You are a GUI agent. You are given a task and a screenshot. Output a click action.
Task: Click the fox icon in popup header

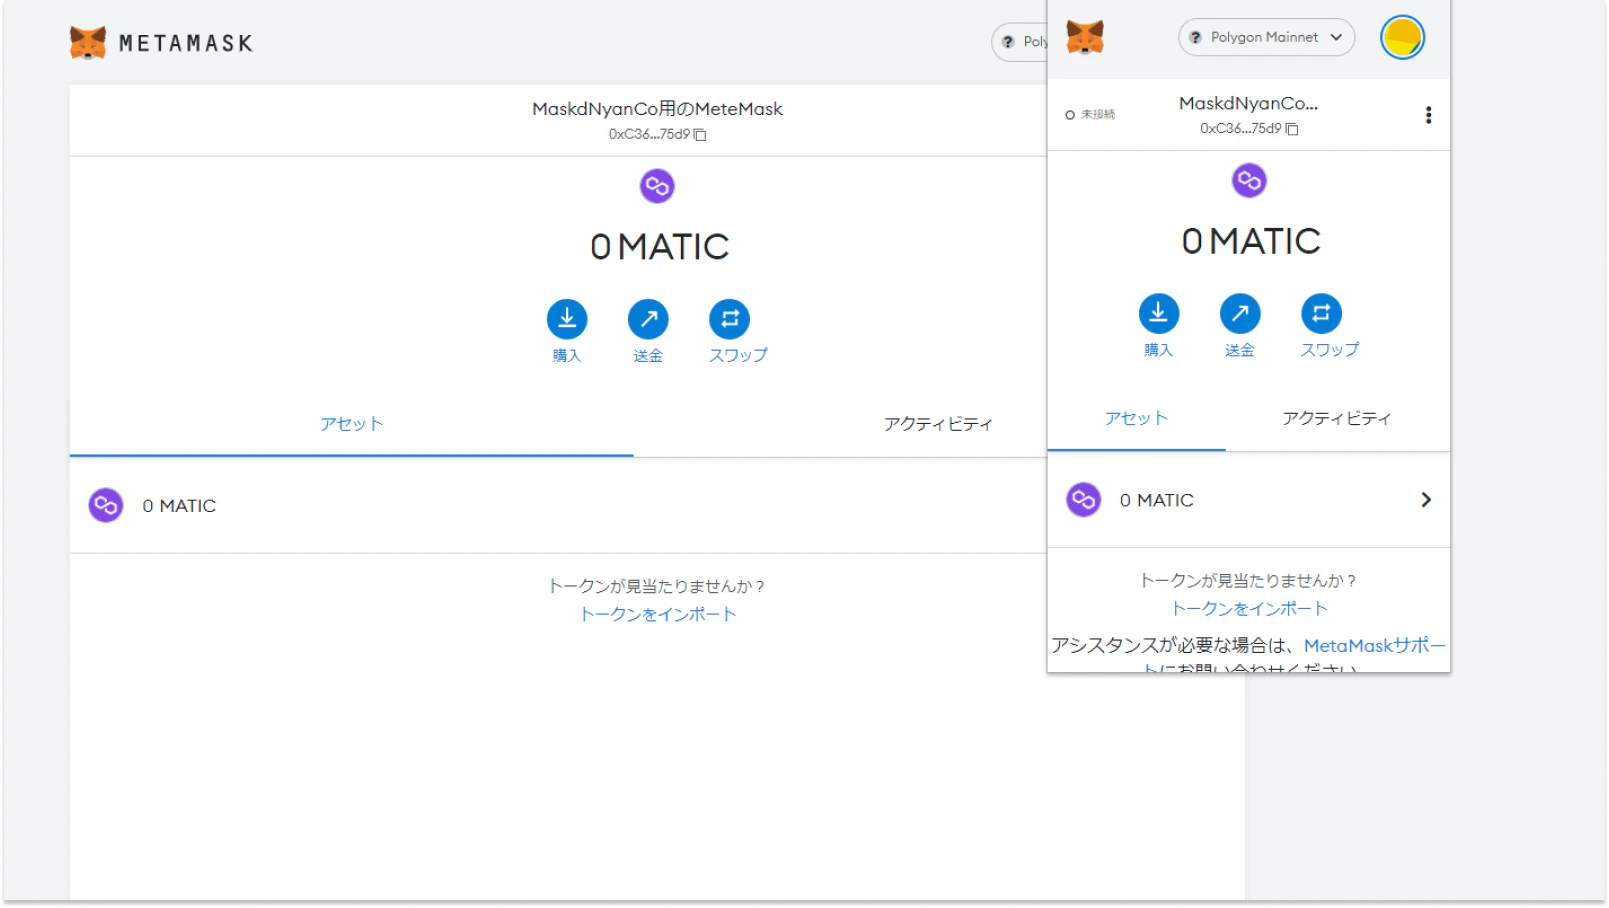pos(1085,37)
